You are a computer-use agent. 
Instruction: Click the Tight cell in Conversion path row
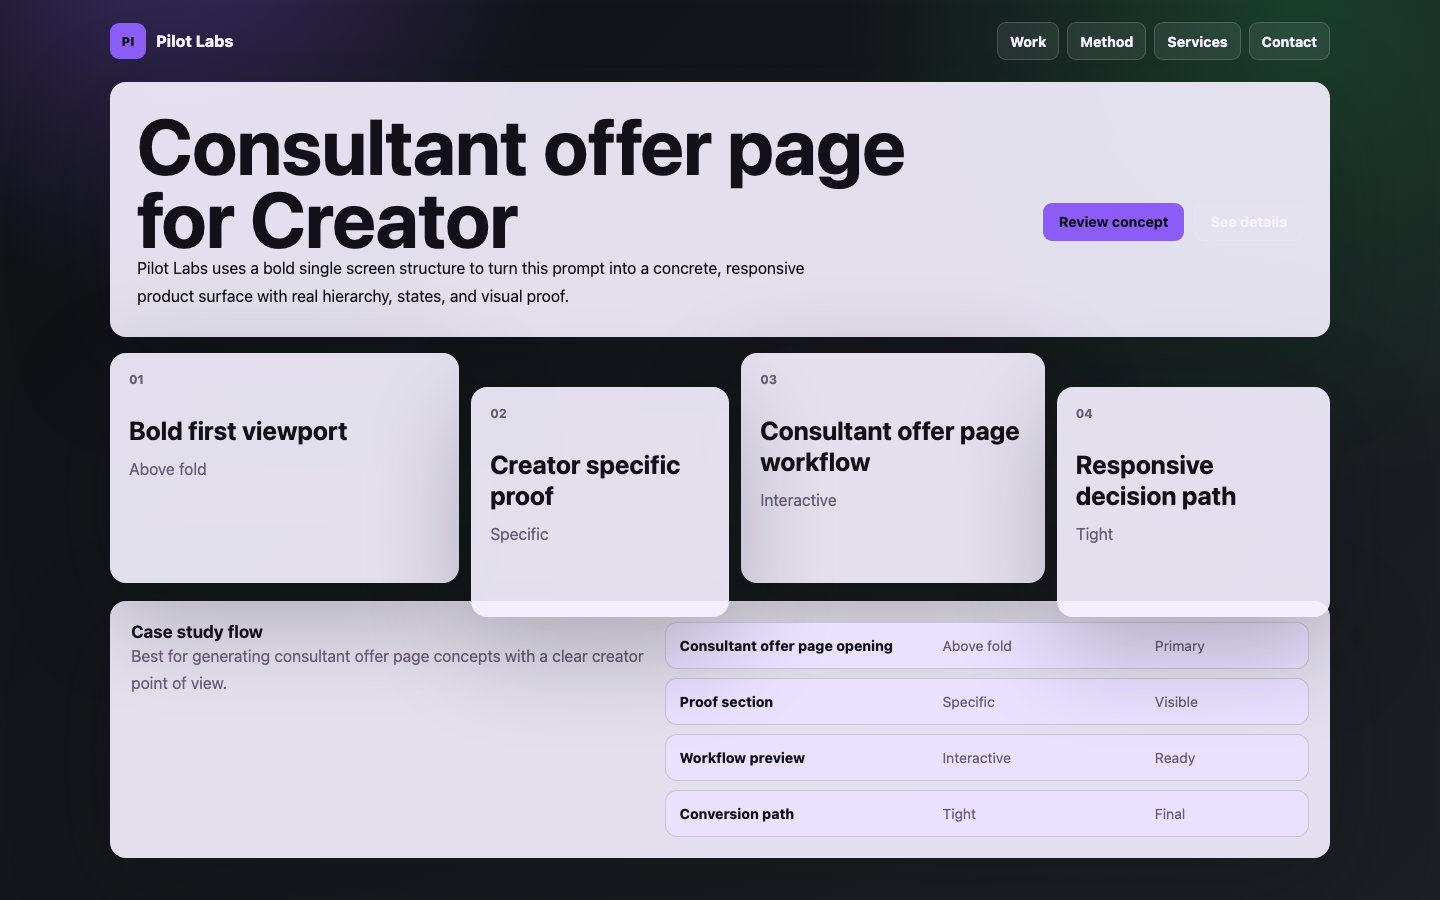click(958, 814)
